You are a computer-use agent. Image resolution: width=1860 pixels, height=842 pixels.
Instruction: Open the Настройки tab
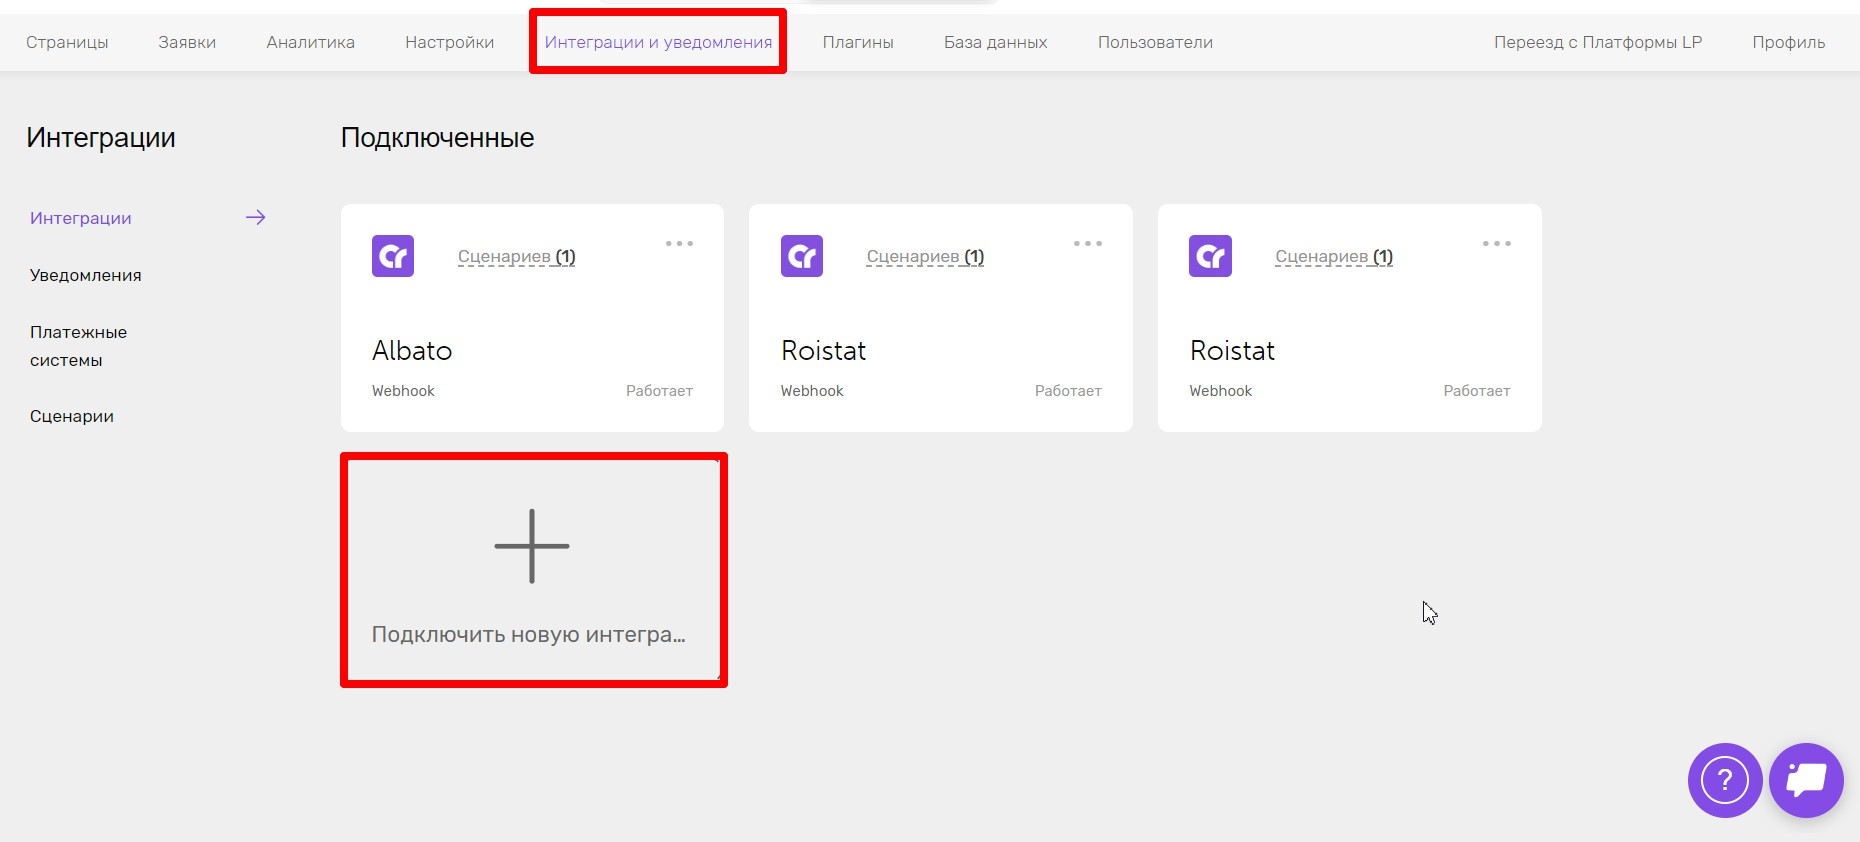click(x=449, y=42)
